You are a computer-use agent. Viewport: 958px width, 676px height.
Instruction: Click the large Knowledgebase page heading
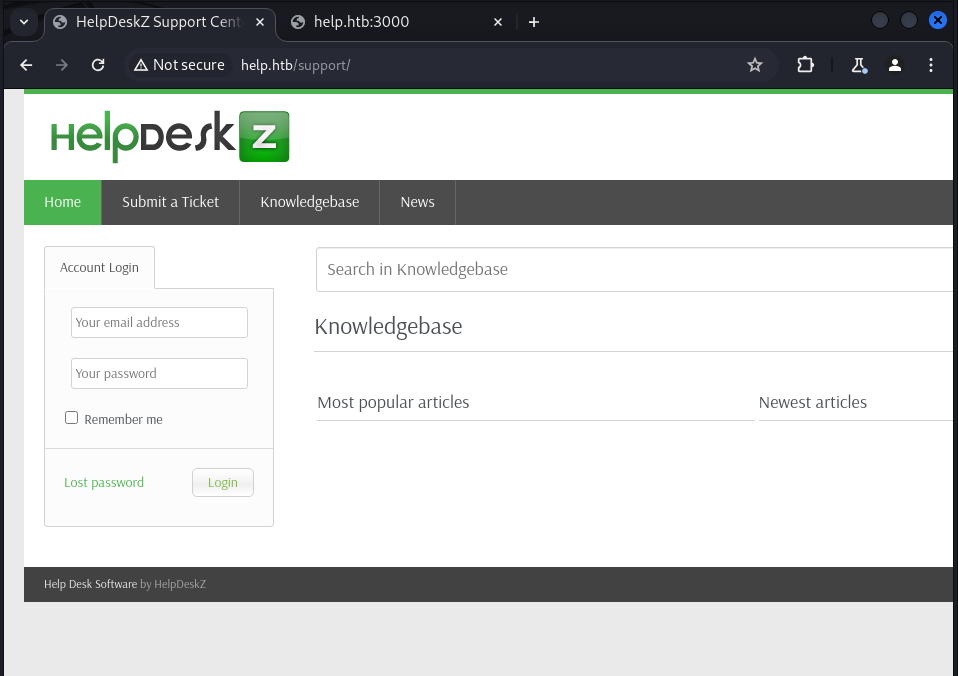(389, 326)
